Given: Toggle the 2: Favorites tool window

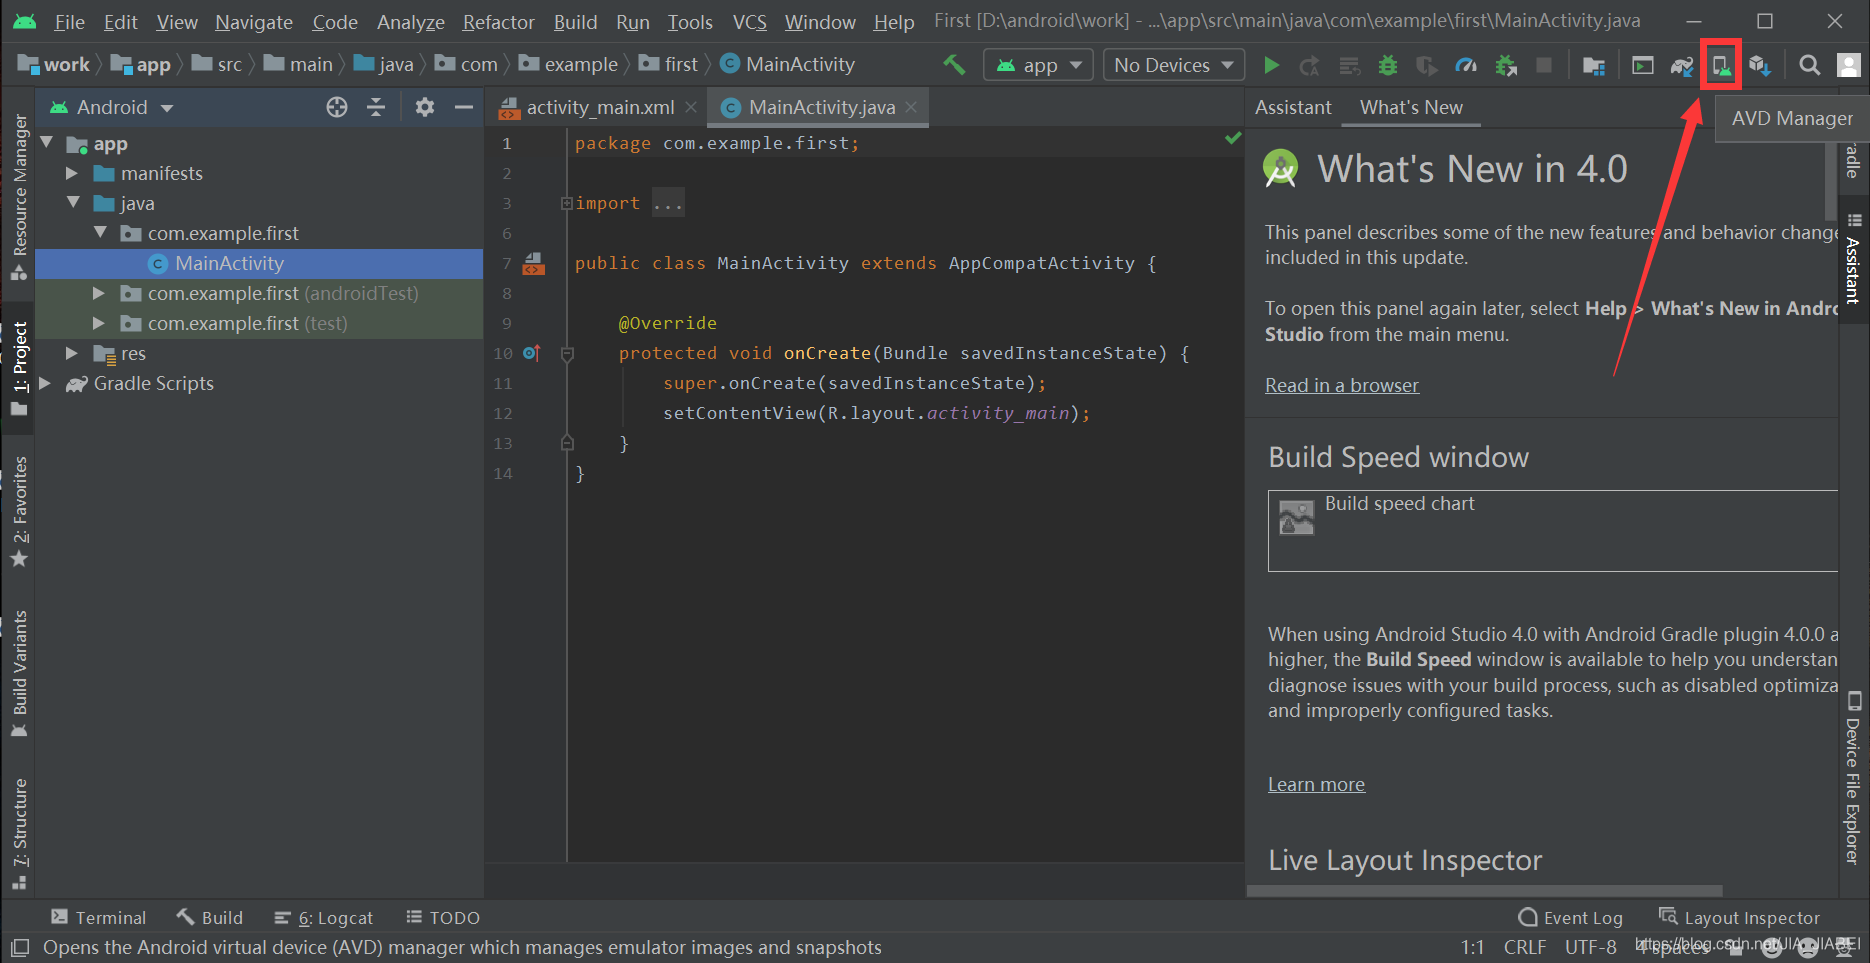Looking at the screenshot, I should click(x=19, y=511).
